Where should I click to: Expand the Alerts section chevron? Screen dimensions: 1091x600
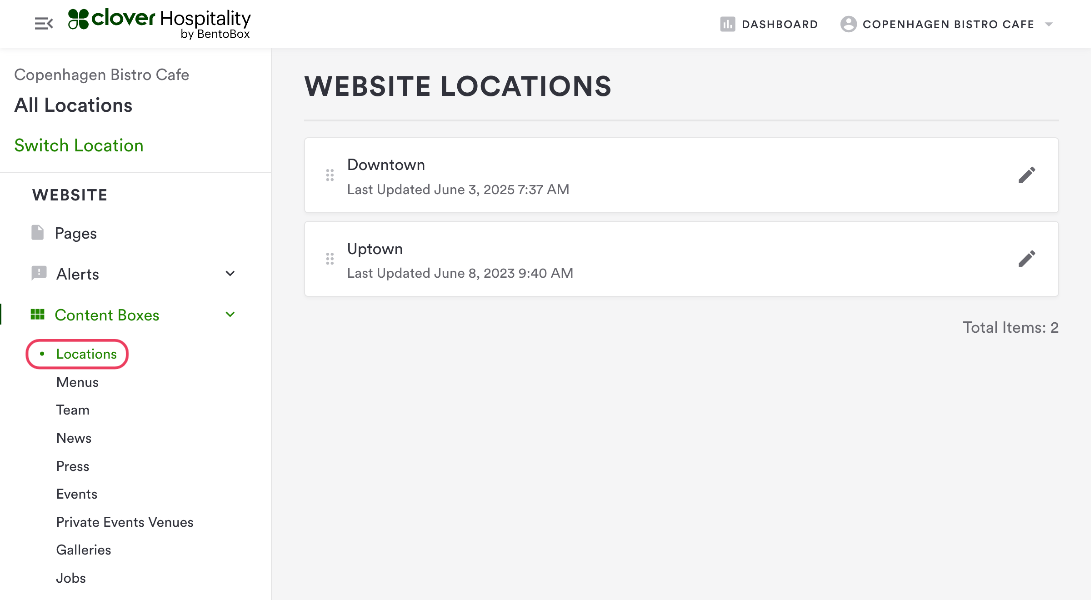pyautogui.click(x=230, y=274)
